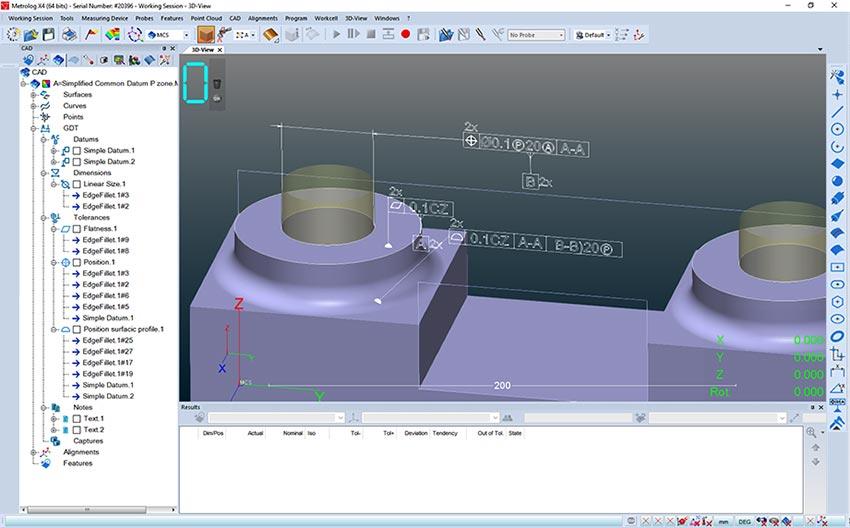Click the color map toolbar icon

[x=112, y=34]
